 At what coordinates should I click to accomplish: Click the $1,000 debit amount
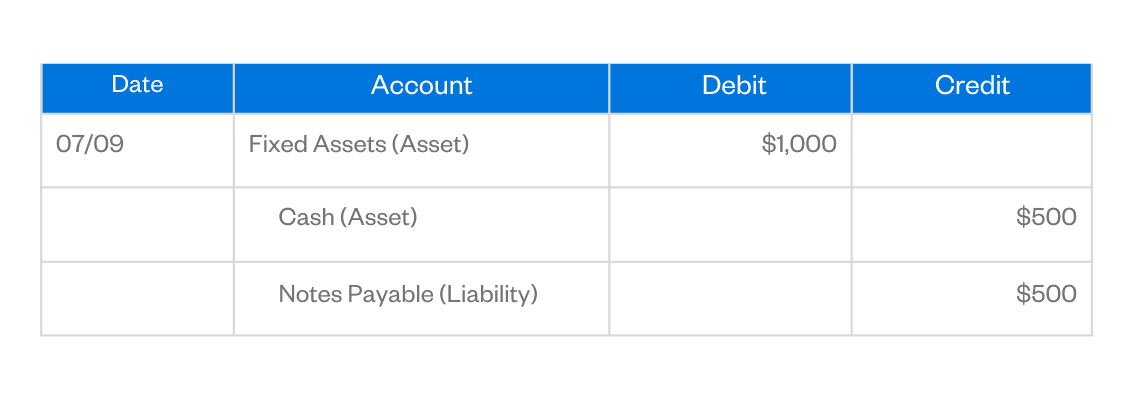(798, 144)
